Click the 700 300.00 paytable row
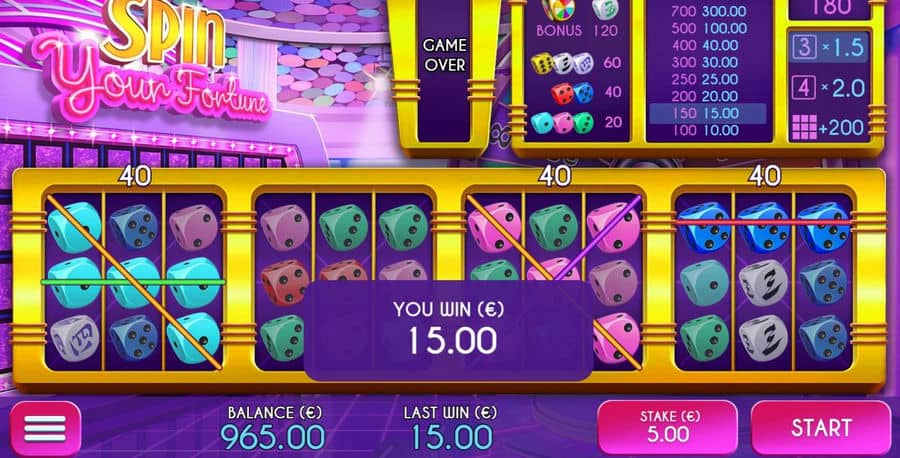The height and width of the screenshot is (458, 900). (708, 11)
